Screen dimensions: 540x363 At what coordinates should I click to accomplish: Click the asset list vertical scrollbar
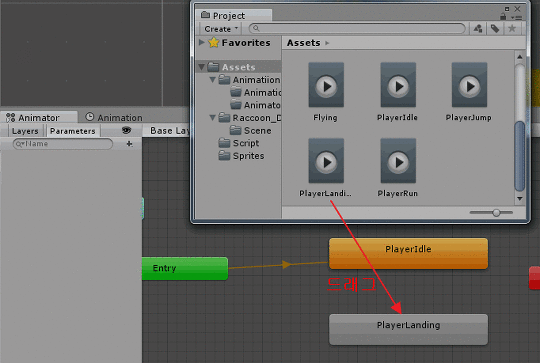(520, 156)
